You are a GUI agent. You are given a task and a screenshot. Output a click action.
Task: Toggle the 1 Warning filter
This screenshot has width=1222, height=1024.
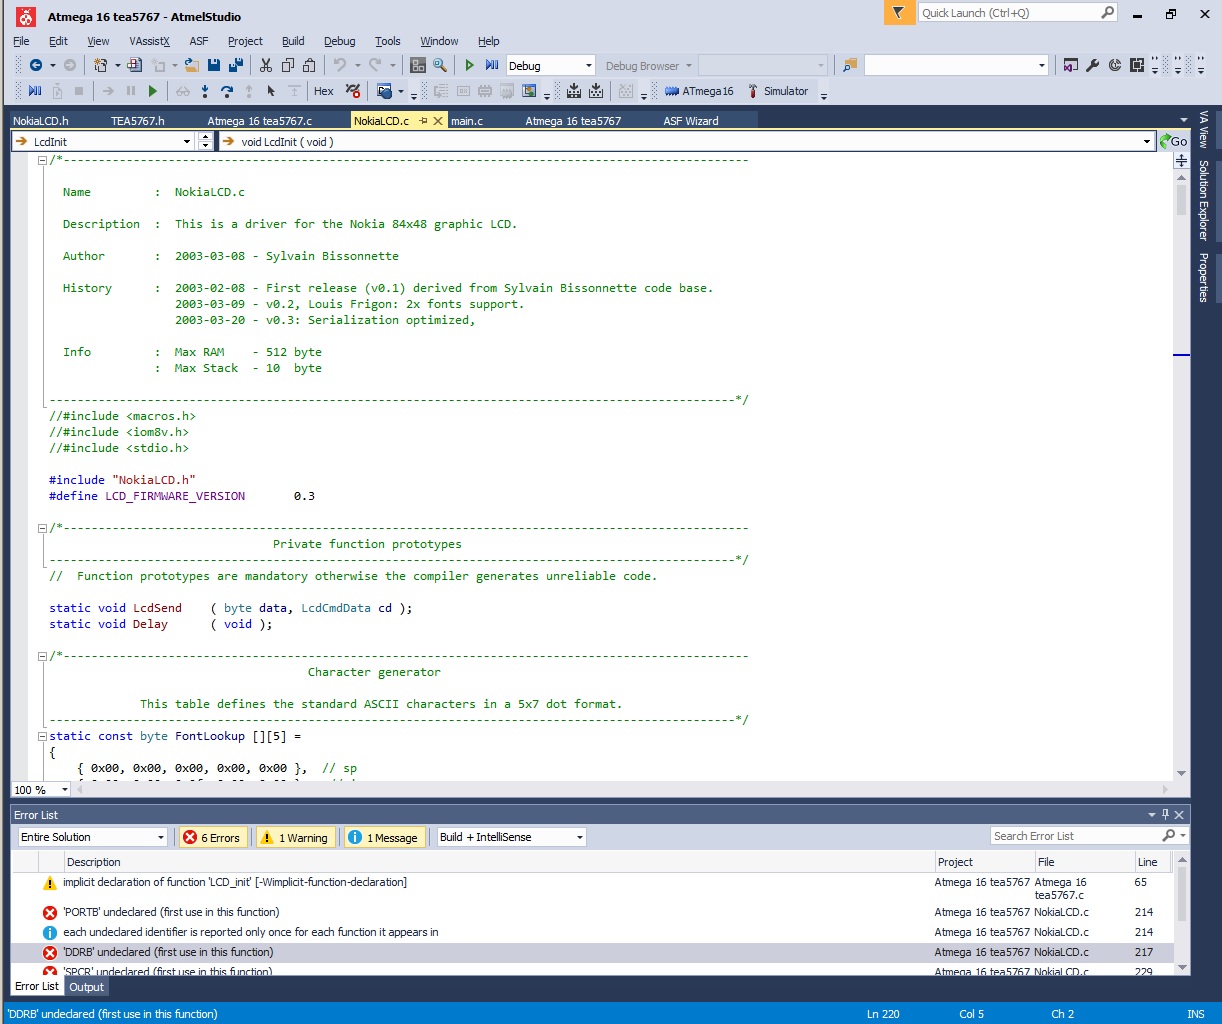[294, 838]
